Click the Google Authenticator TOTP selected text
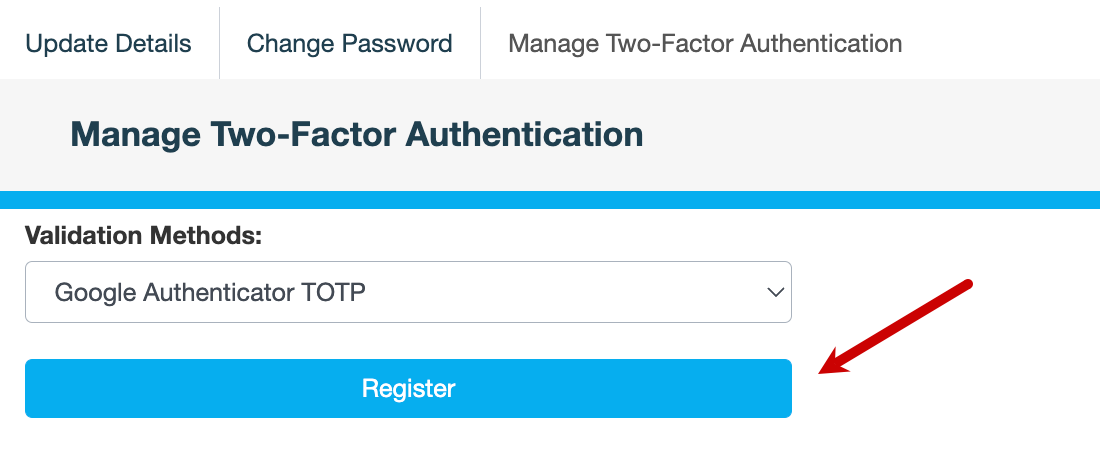 click(x=210, y=292)
